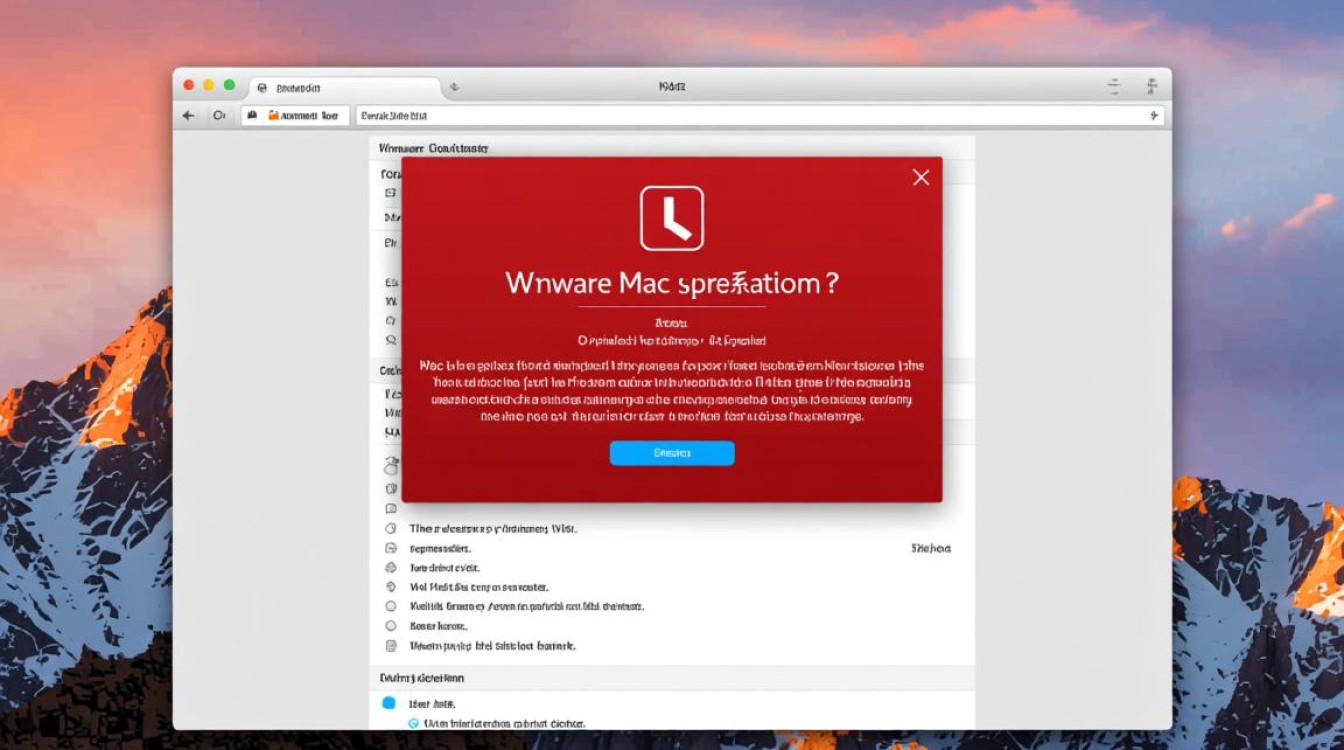Click the icon next to the 'Sepmes' row
1344x750 pixels.
(x=391, y=548)
